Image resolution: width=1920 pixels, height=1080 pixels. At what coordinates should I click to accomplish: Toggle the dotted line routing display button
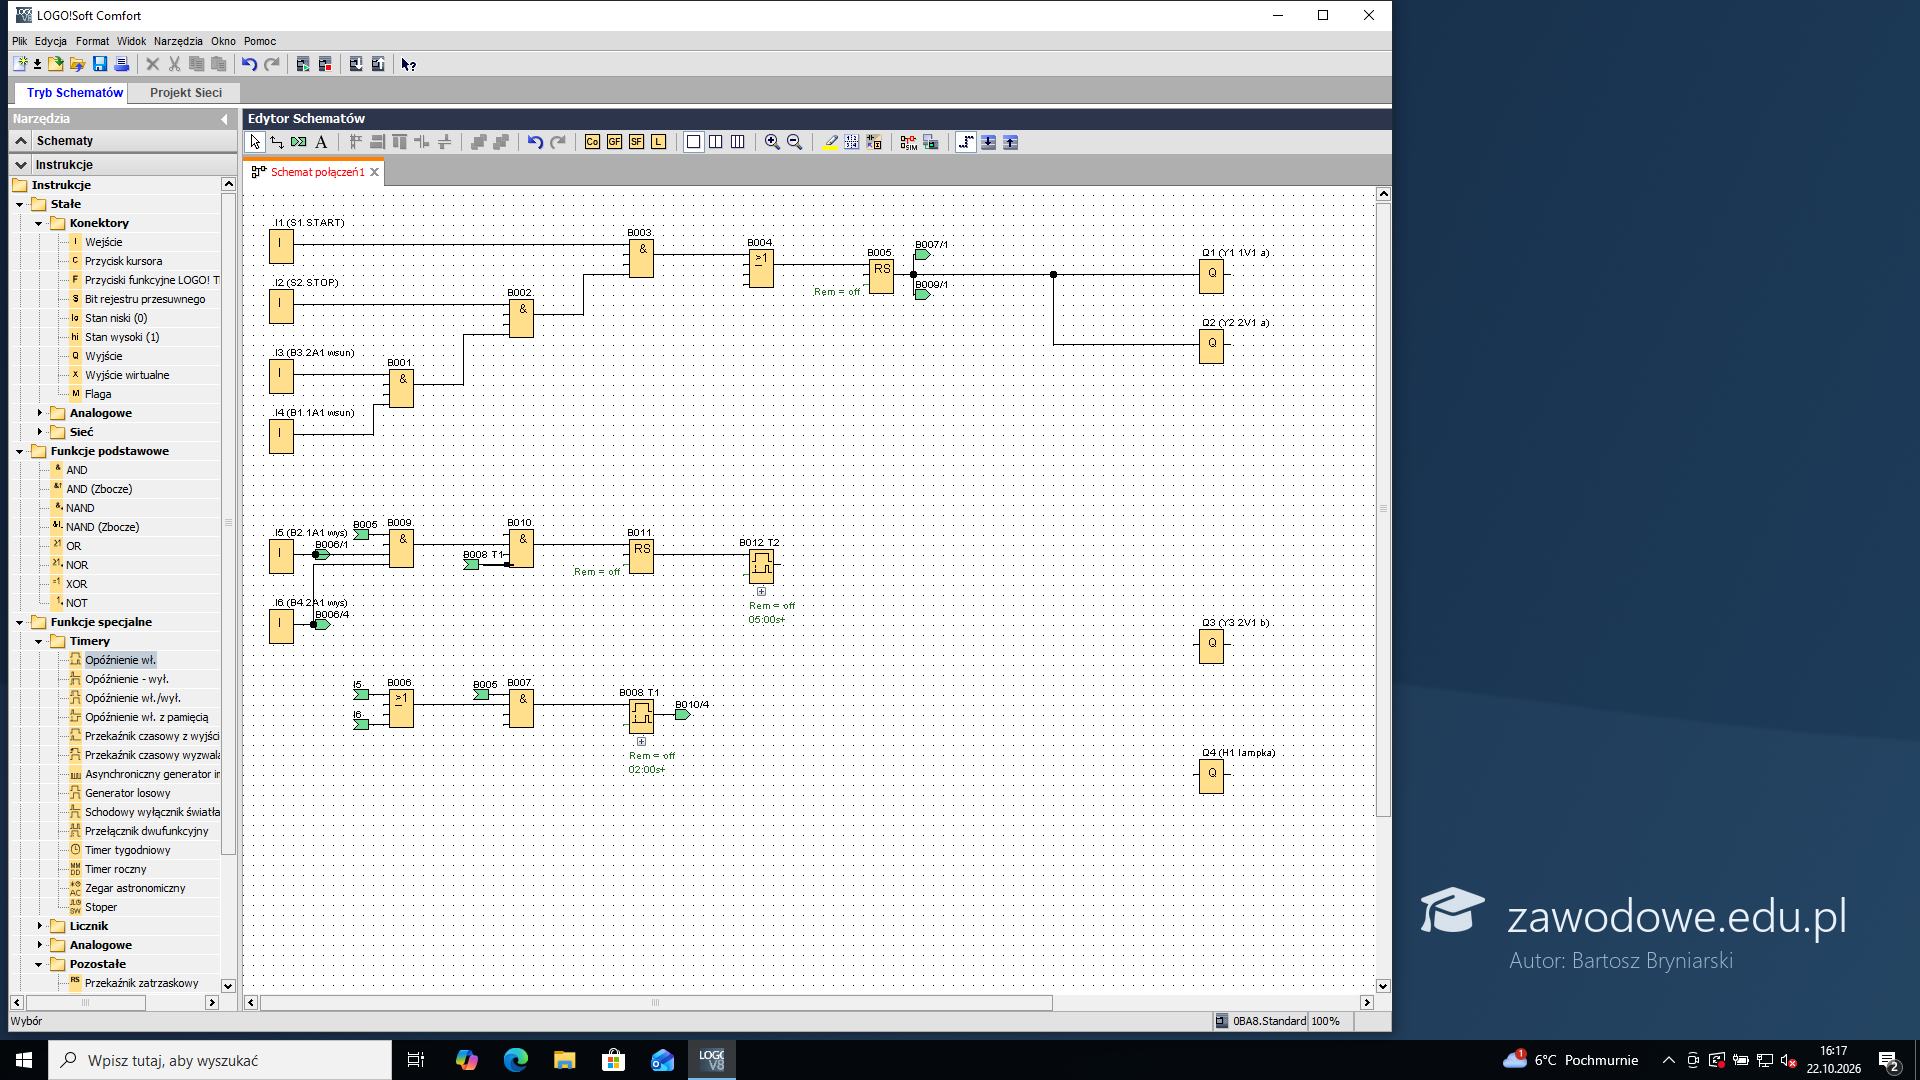tap(965, 142)
